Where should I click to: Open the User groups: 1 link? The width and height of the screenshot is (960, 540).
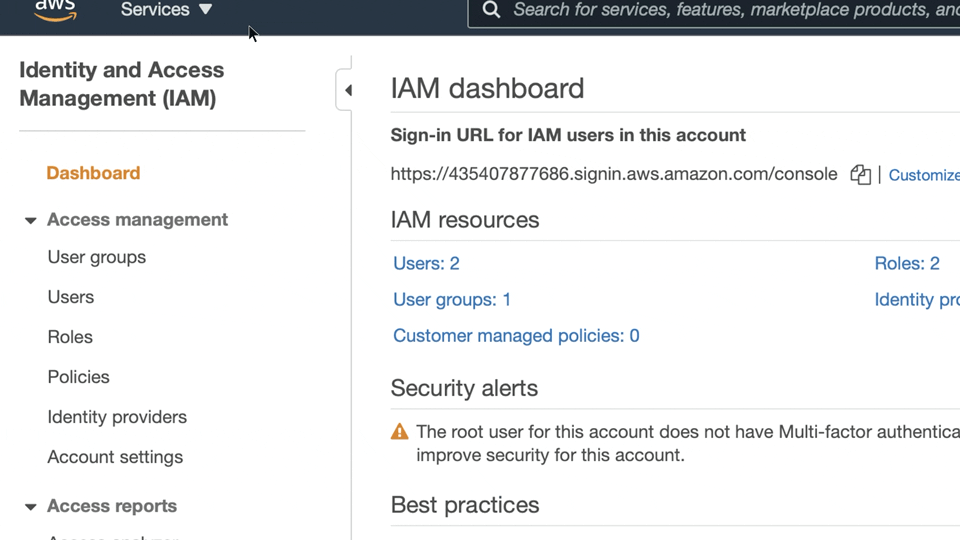452,299
